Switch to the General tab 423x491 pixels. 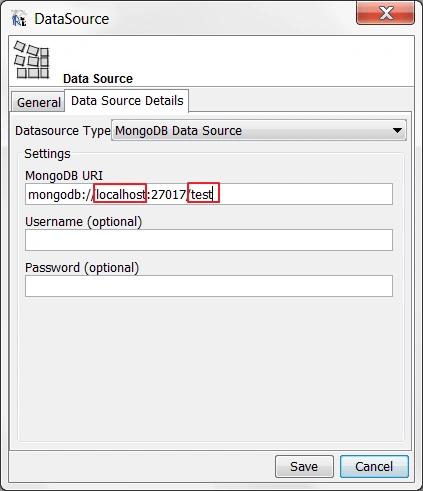tap(39, 102)
